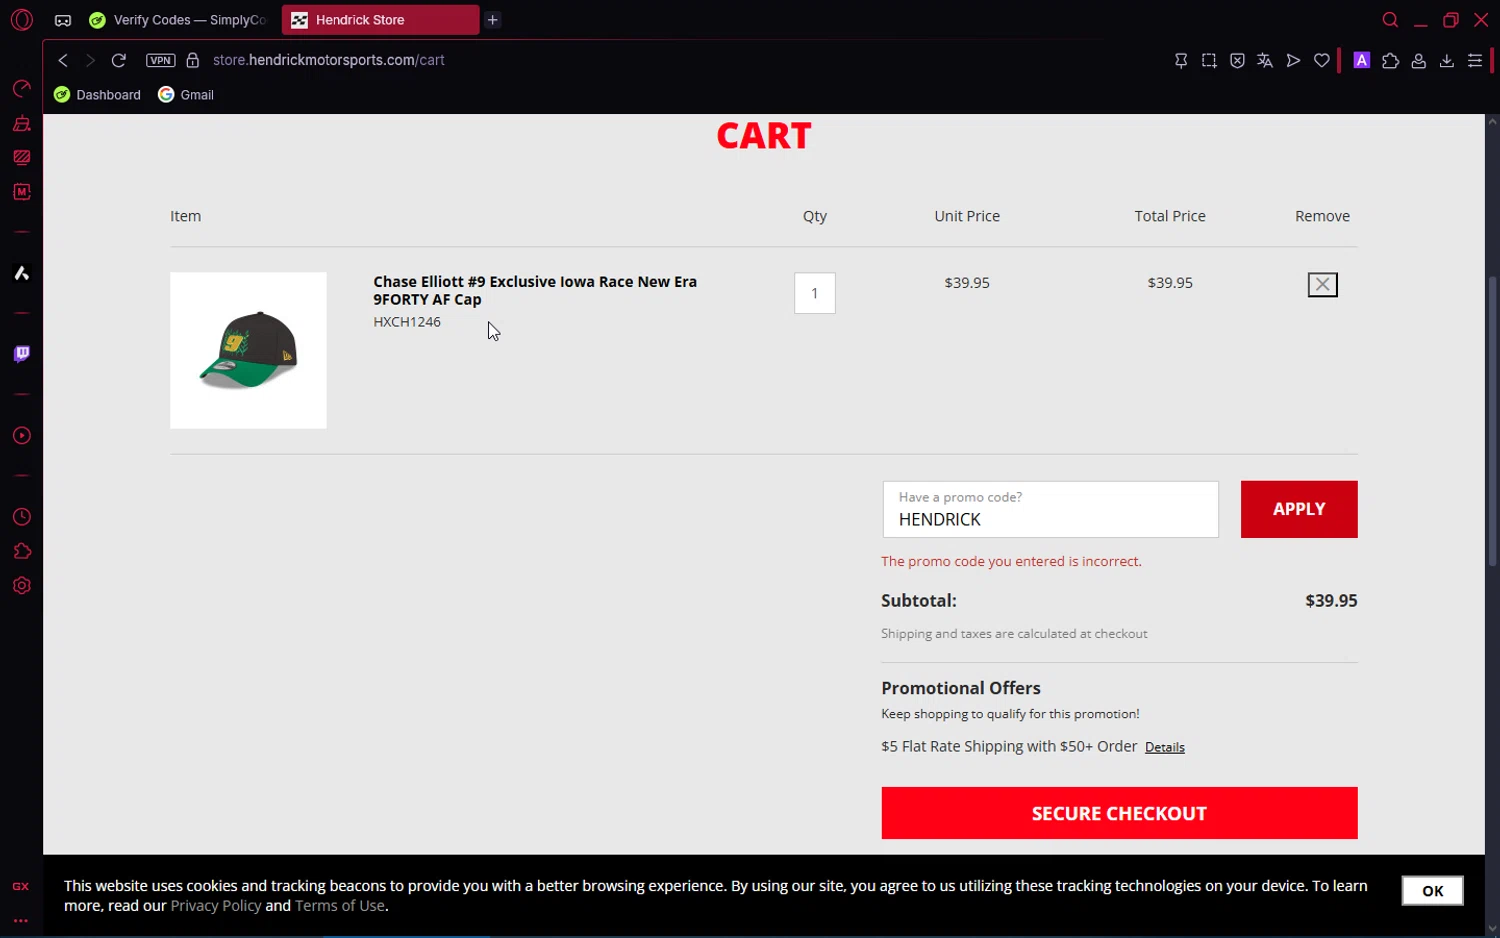Switch to the Verify Codes tab
The height and width of the screenshot is (938, 1500).
click(x=180, y=20)
